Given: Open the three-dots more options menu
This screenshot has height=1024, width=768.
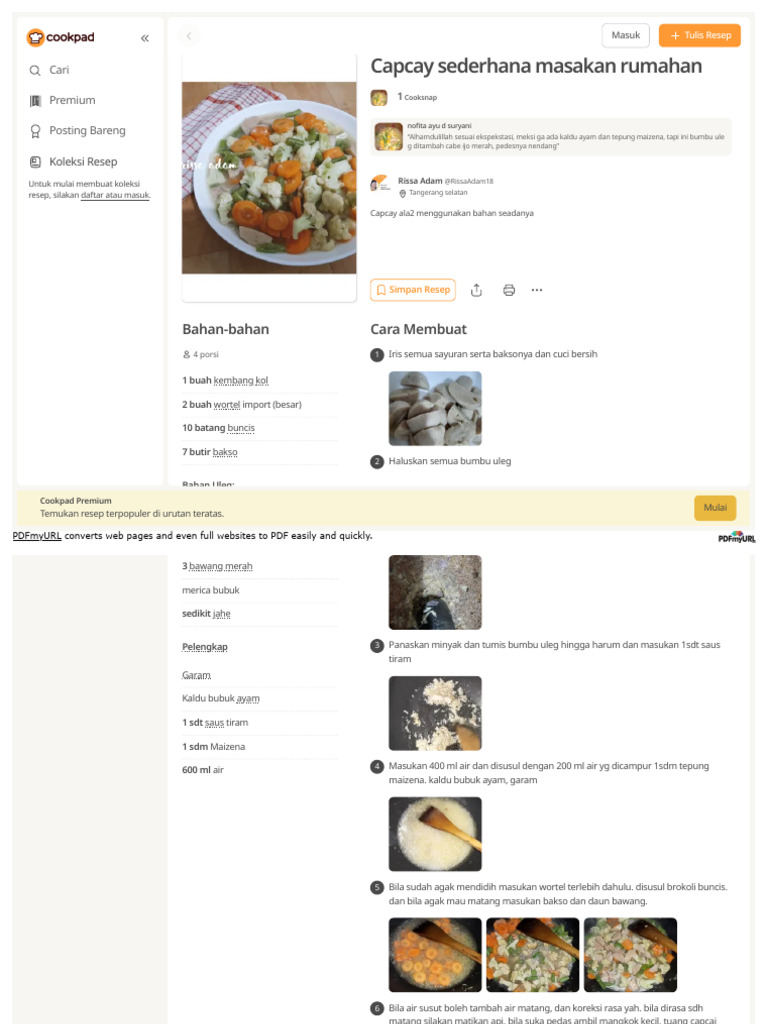Looking at the screenshot, I should pos(537,290).
